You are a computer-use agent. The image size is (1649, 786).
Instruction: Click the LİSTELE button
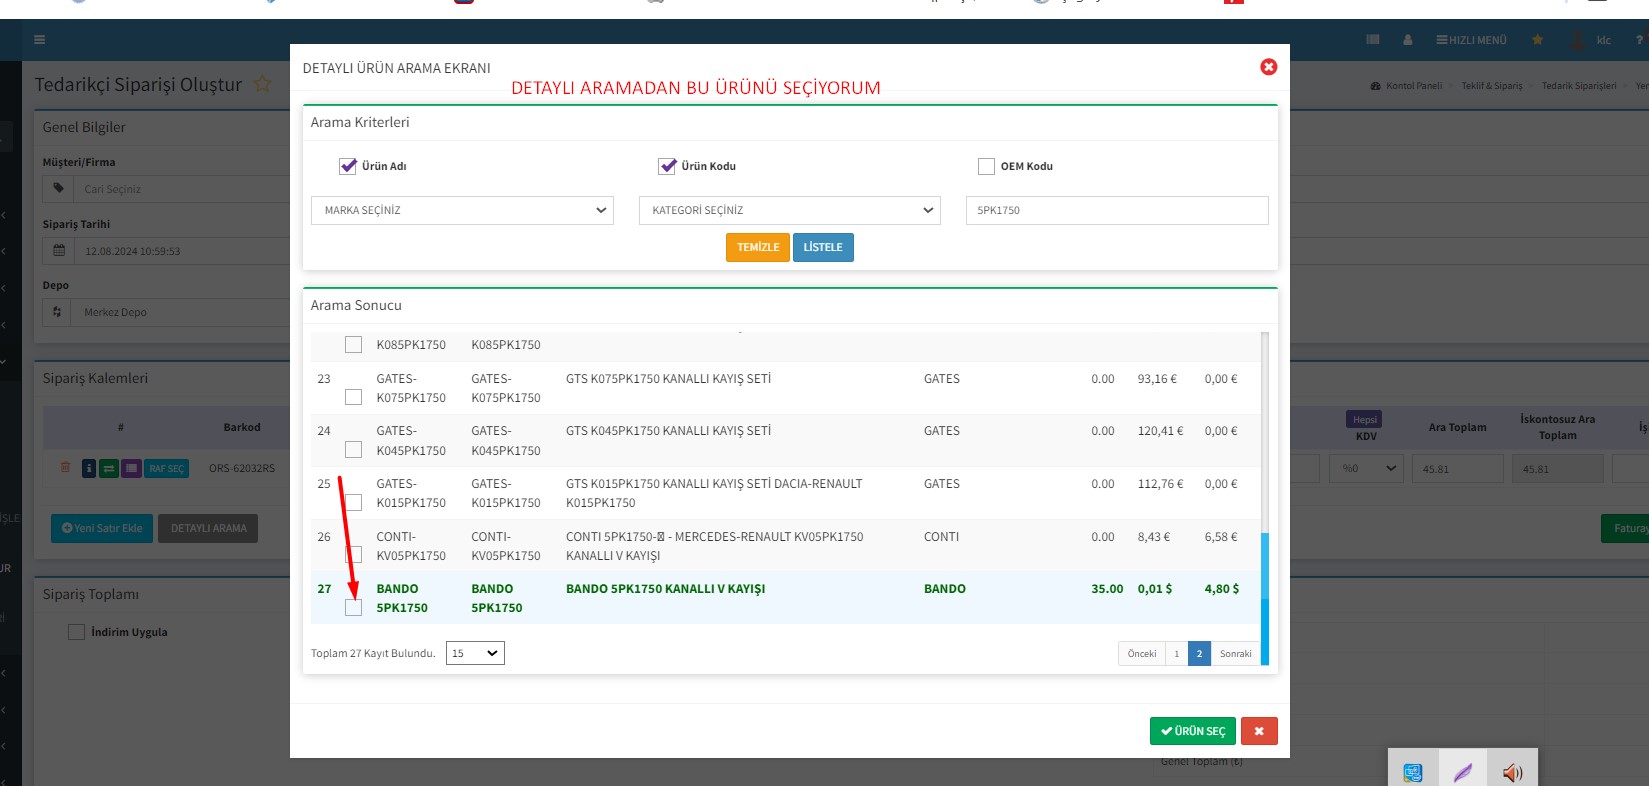(823, 247)
